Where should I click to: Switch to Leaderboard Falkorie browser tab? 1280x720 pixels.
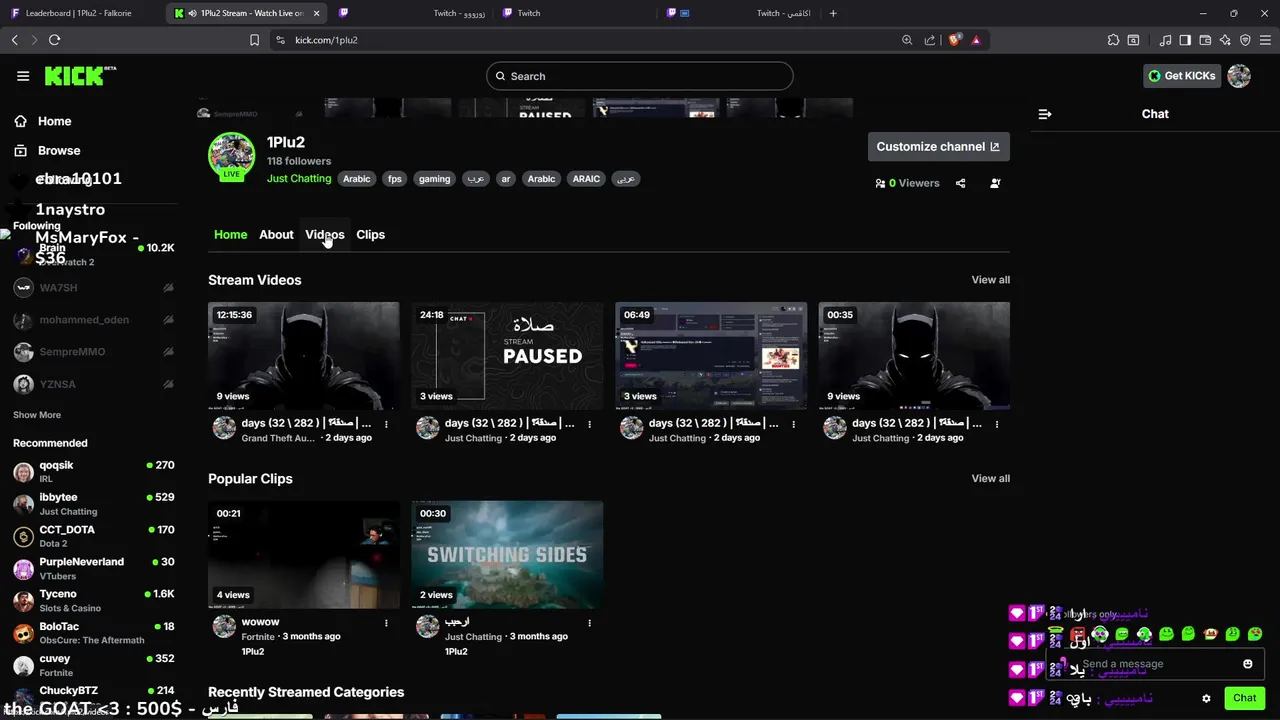(80, 13)
